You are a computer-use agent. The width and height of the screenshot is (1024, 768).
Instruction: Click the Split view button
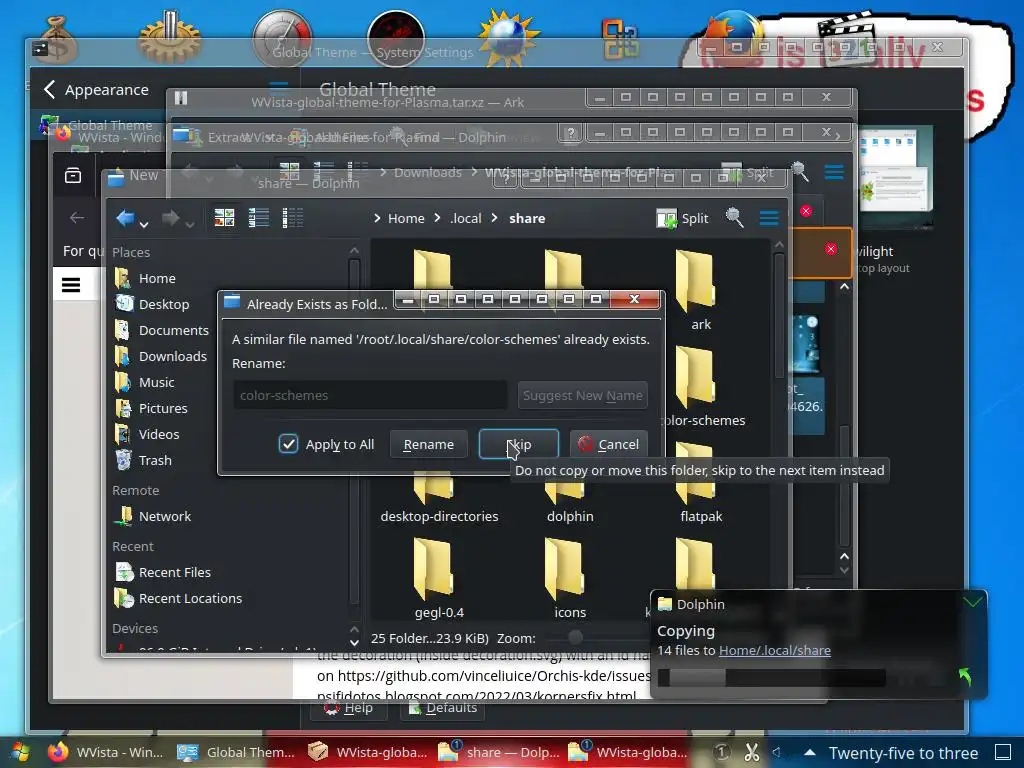click(682, 218)
